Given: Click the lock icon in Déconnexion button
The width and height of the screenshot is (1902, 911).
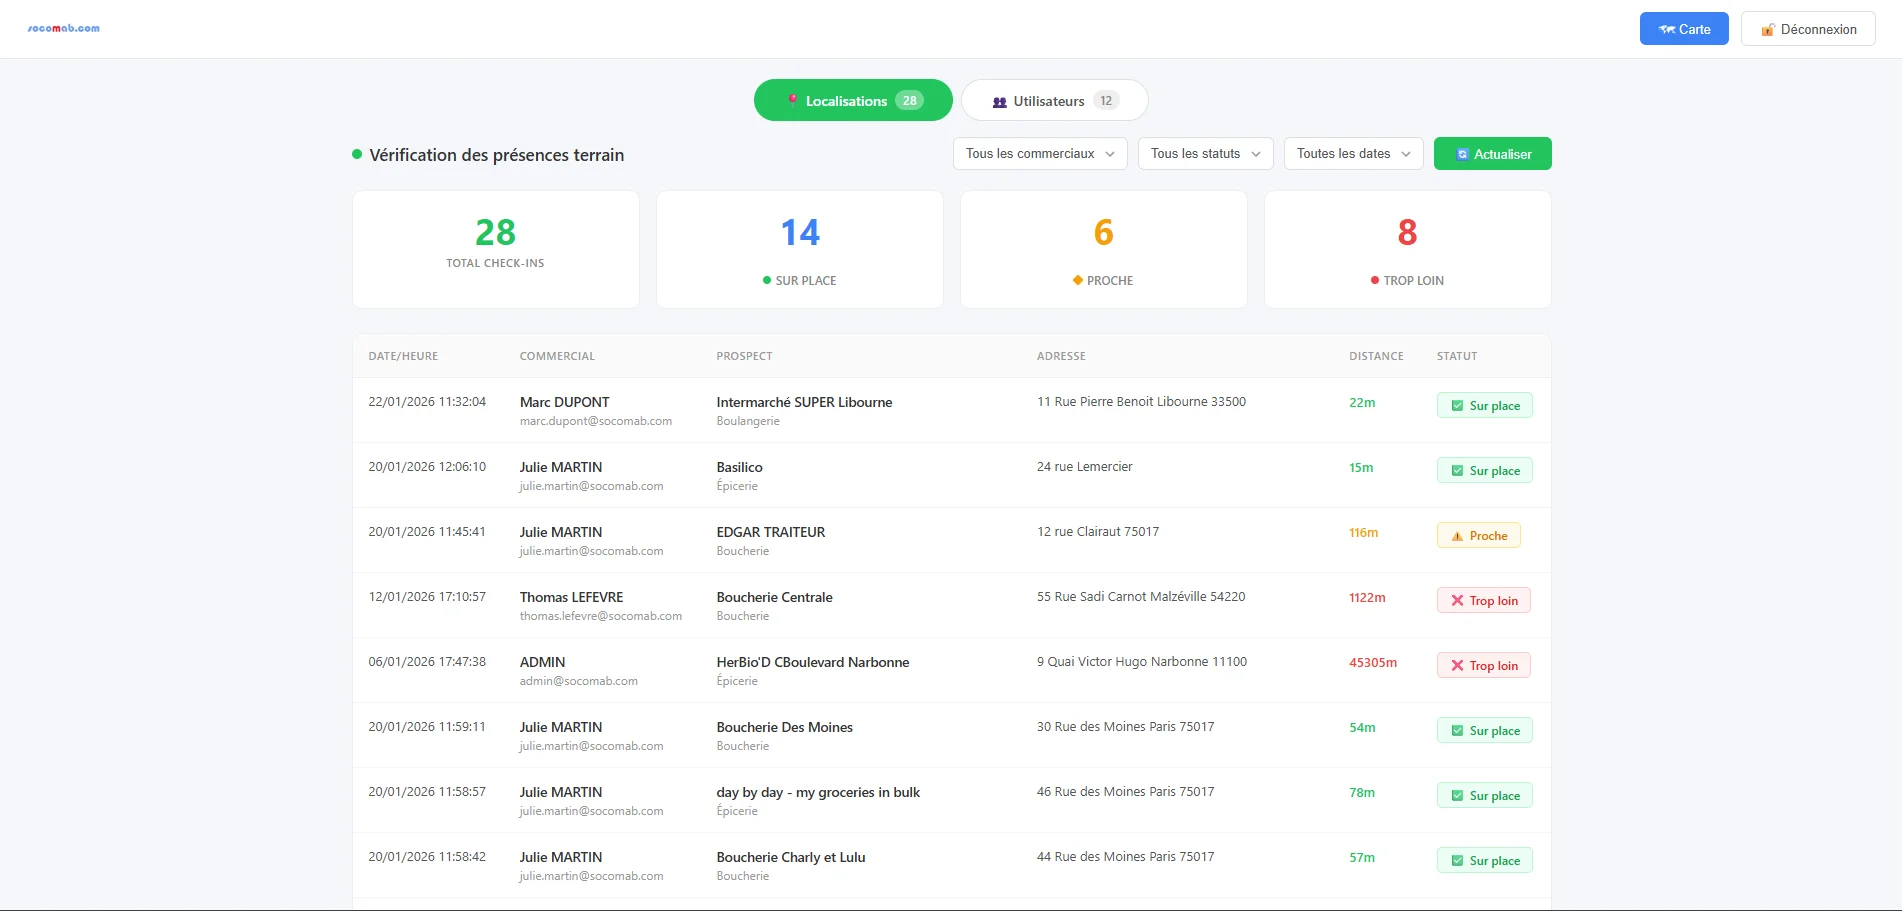Looking at the screenshot, I should [1767, 30].
